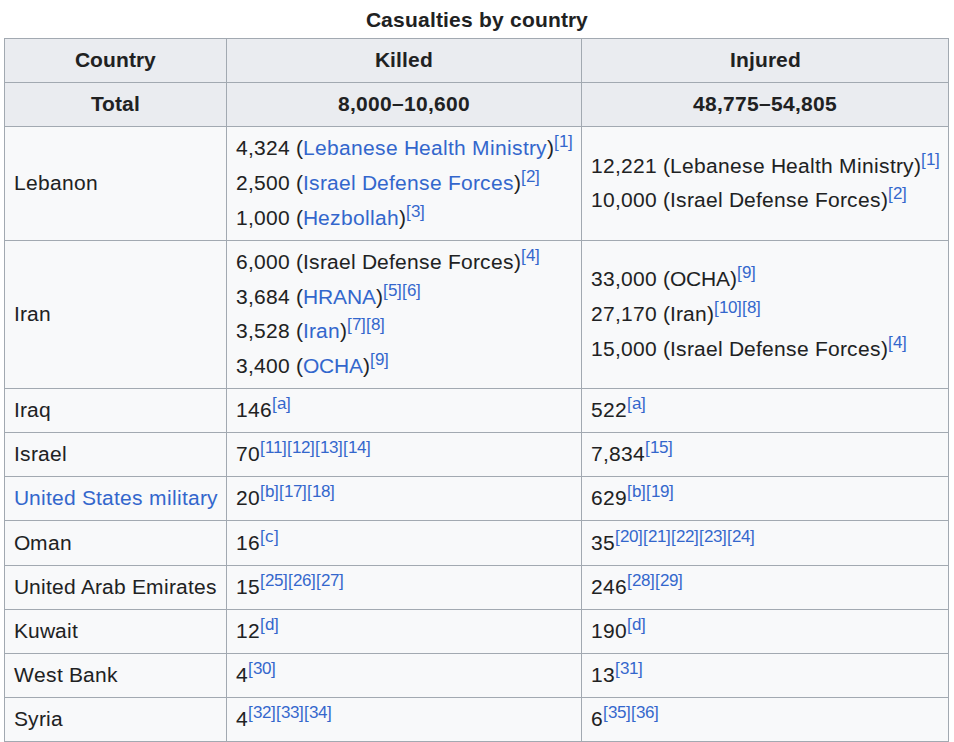The height and width of the screenshot is (742, 954).
Task: Click the Oman country cell
Action: pyautogui.click(x=116, y=543)
